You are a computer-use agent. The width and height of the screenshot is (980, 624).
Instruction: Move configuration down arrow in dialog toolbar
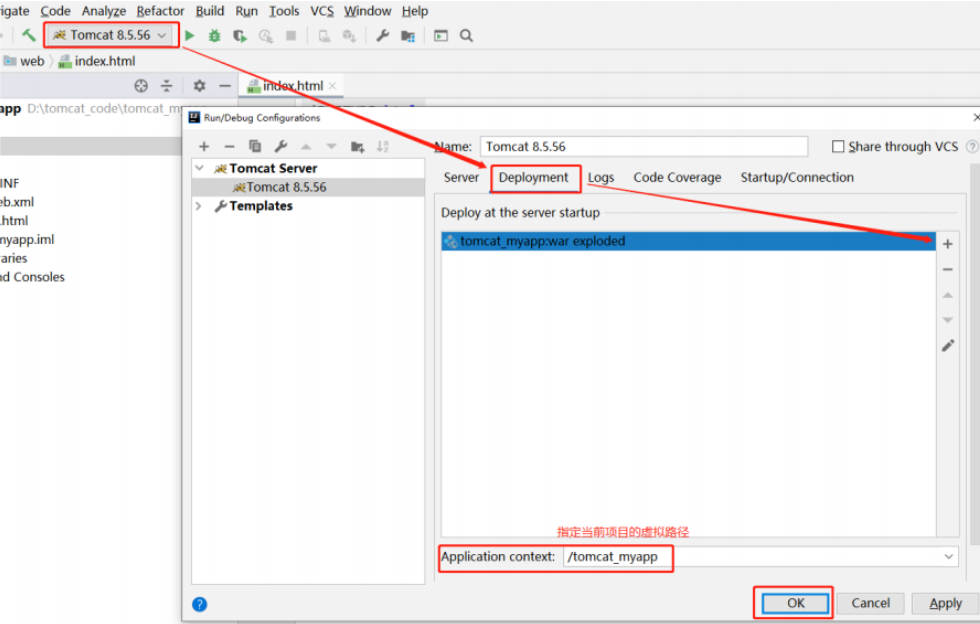tap(331, 147)
